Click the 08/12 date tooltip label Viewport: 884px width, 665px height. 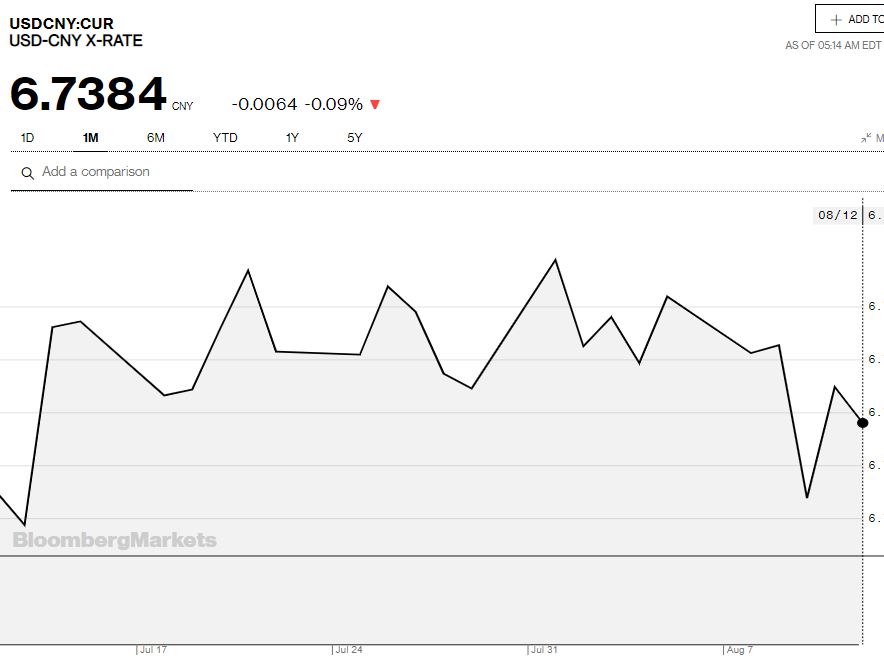pyautogui.click(x=838, y=215)
